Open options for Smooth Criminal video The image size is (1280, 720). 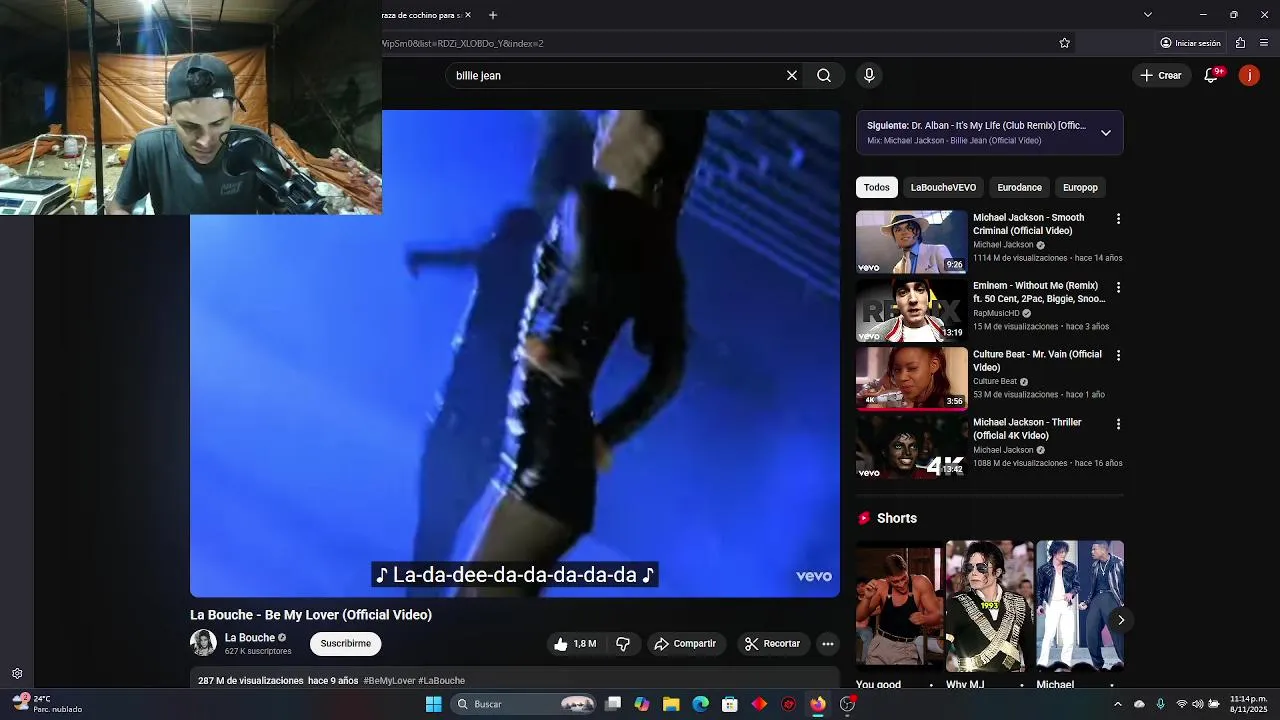point(1118,218)
